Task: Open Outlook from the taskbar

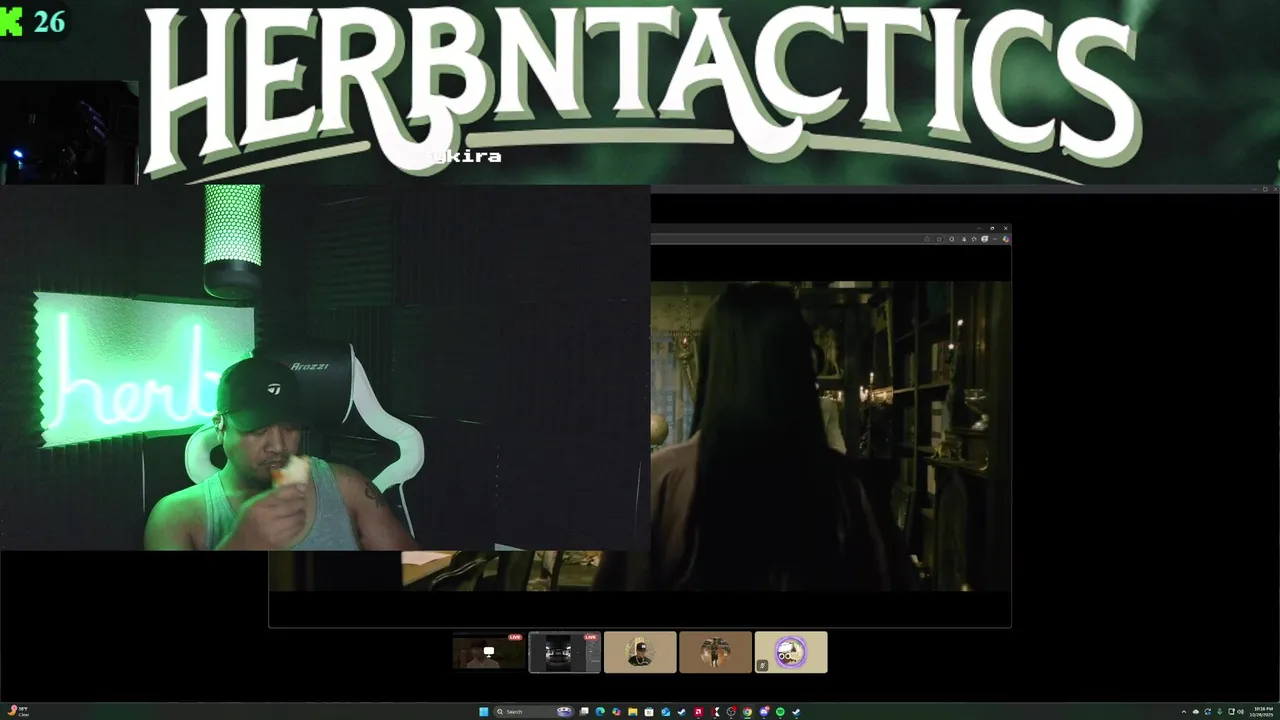Action: pyautogui.click(x=666, y=712)
